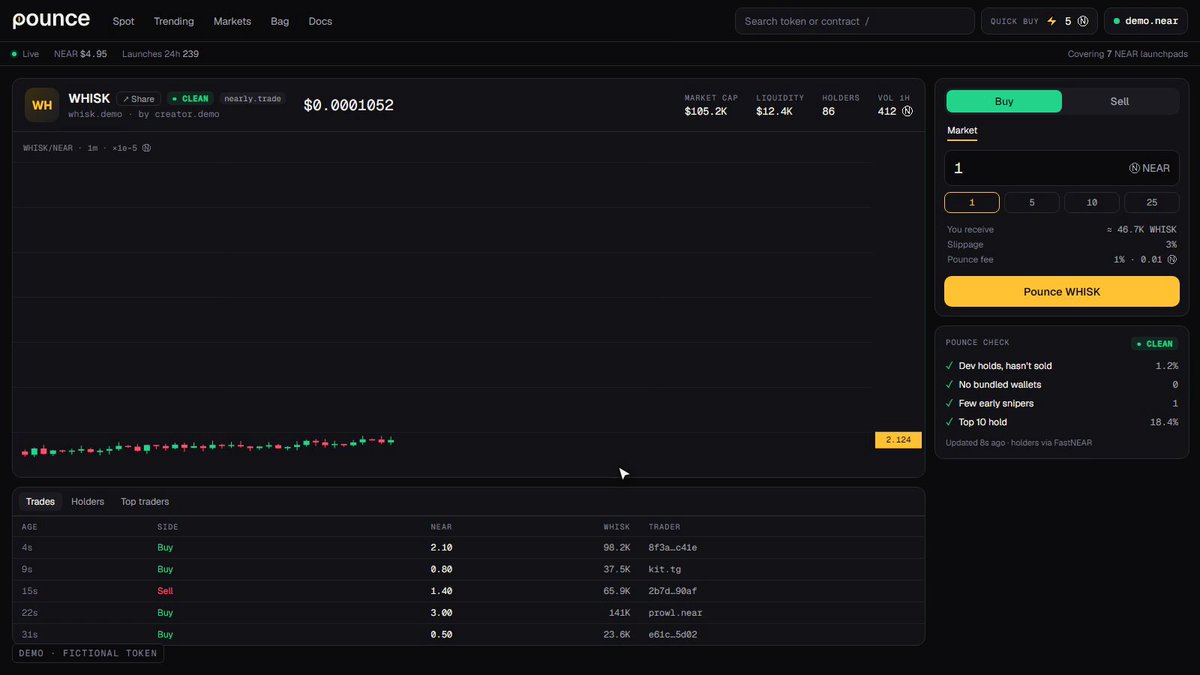1200x675 pixels.
Task: Go to Trending in the top navigation
Action: (x=174, y=21)
